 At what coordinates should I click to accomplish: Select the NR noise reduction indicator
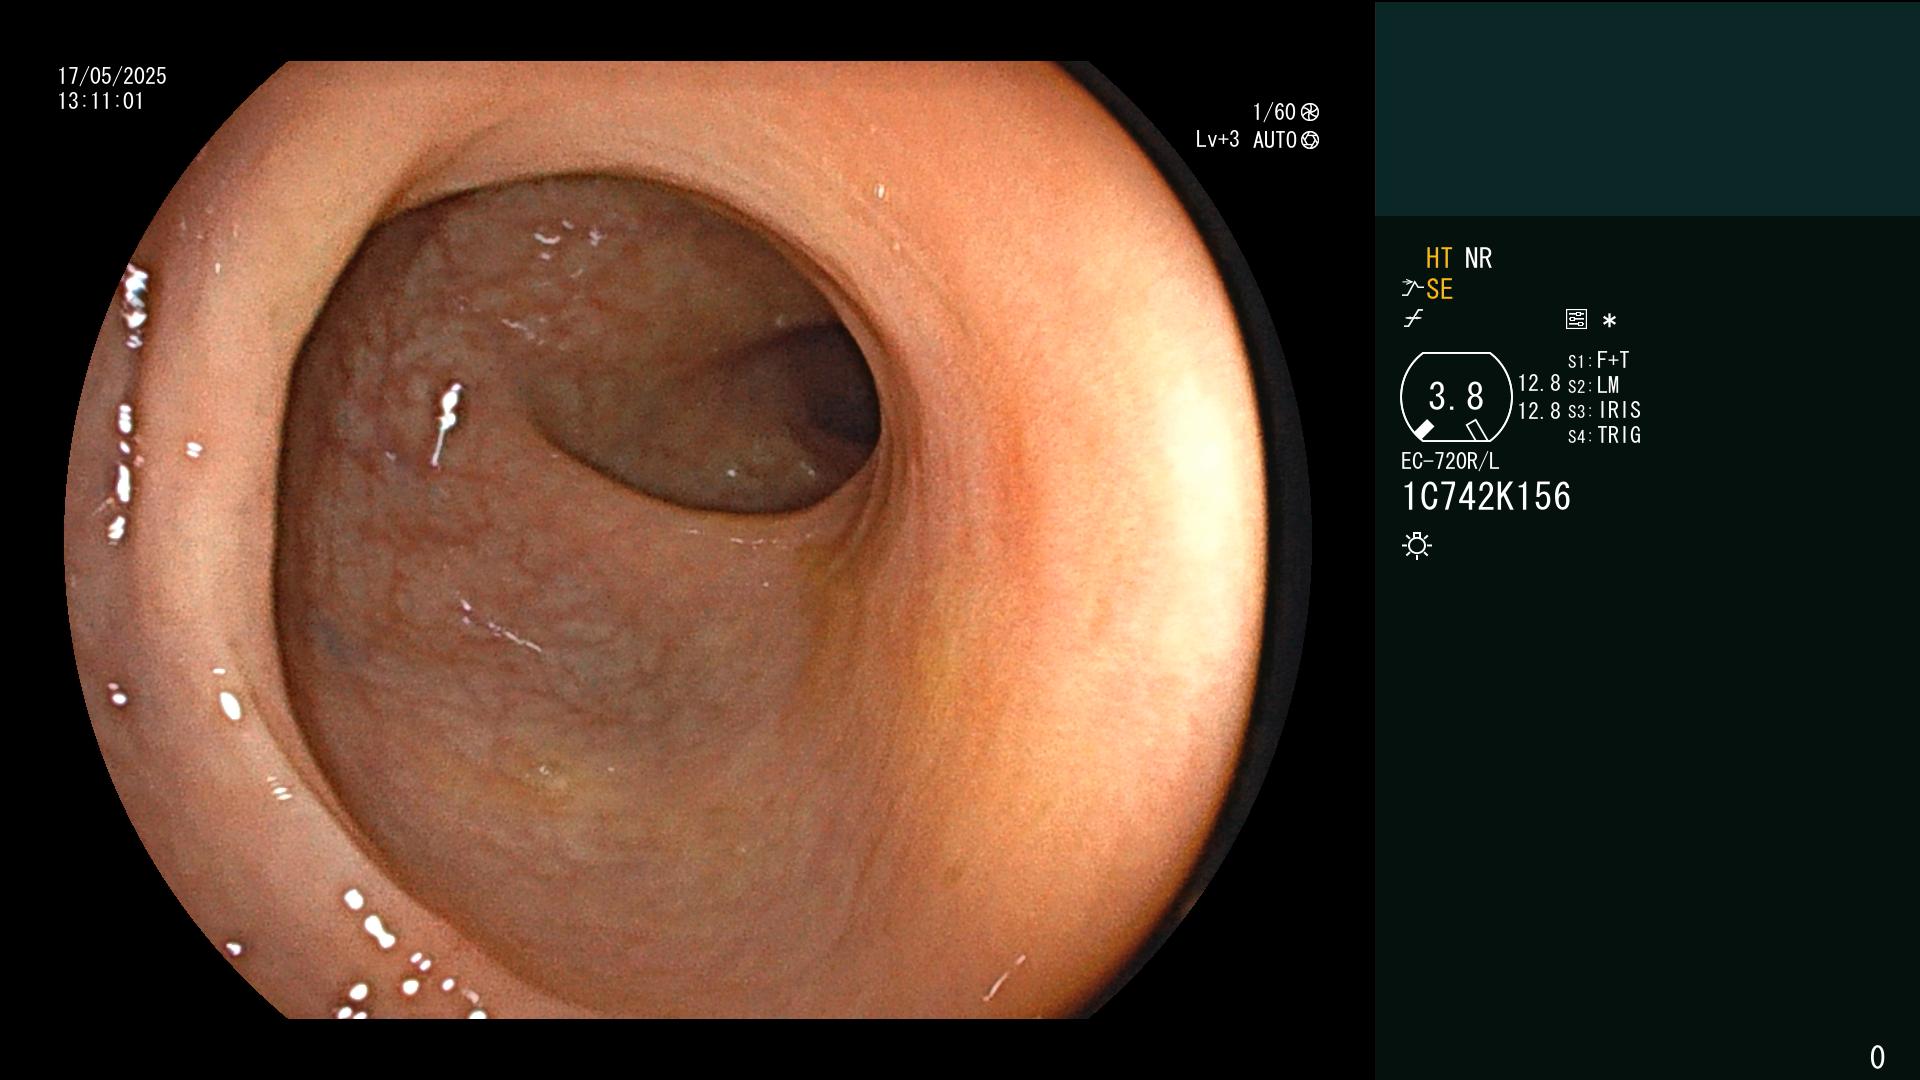pos(1478,258)
